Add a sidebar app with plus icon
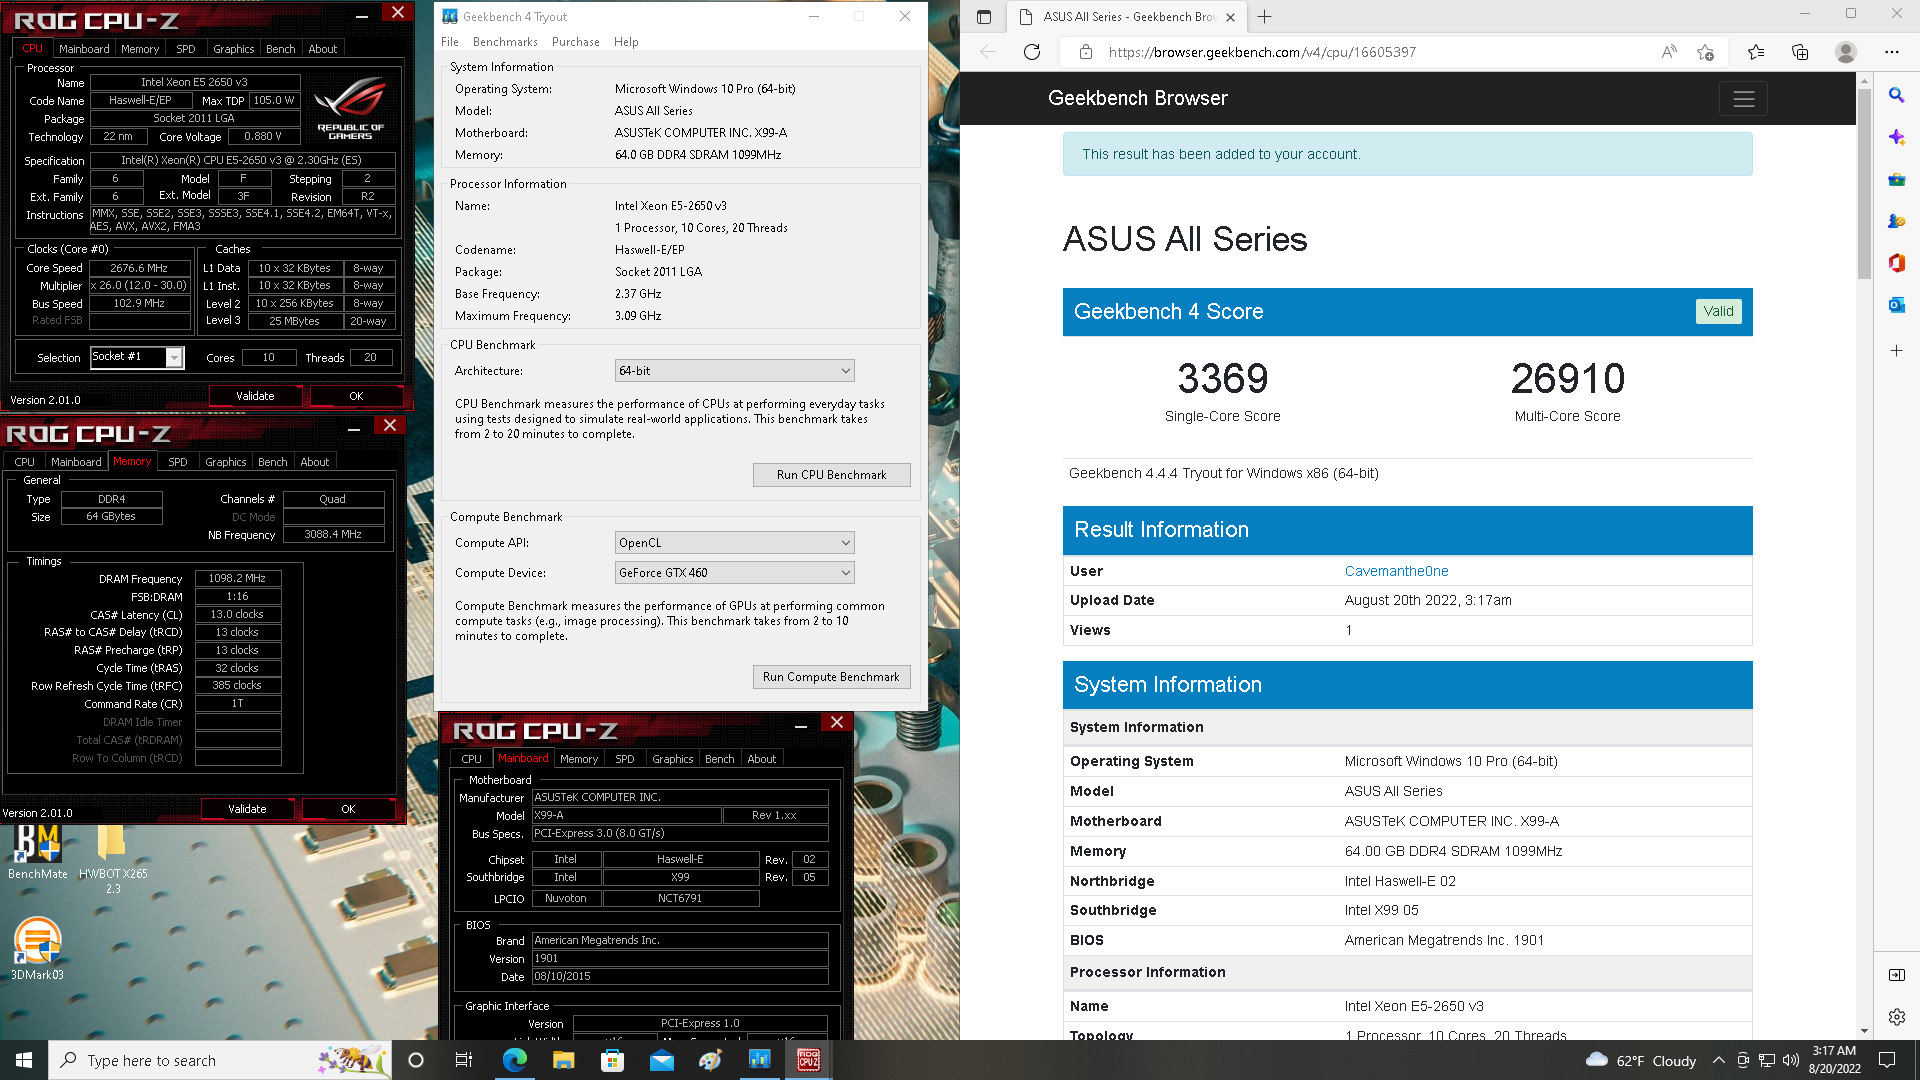This screenshot has height=1080, width=1920. (1896, 351)
